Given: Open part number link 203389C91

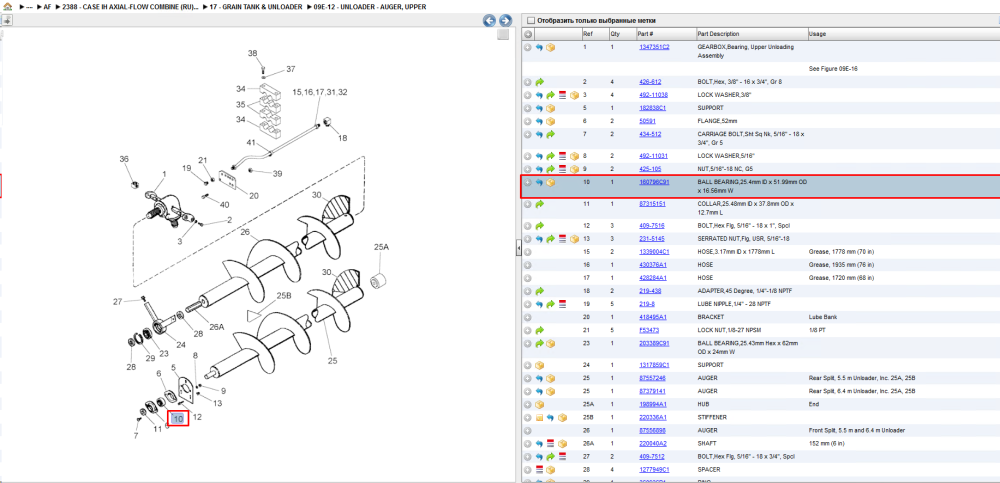Looking at the screenshot, I should point(654,343).
